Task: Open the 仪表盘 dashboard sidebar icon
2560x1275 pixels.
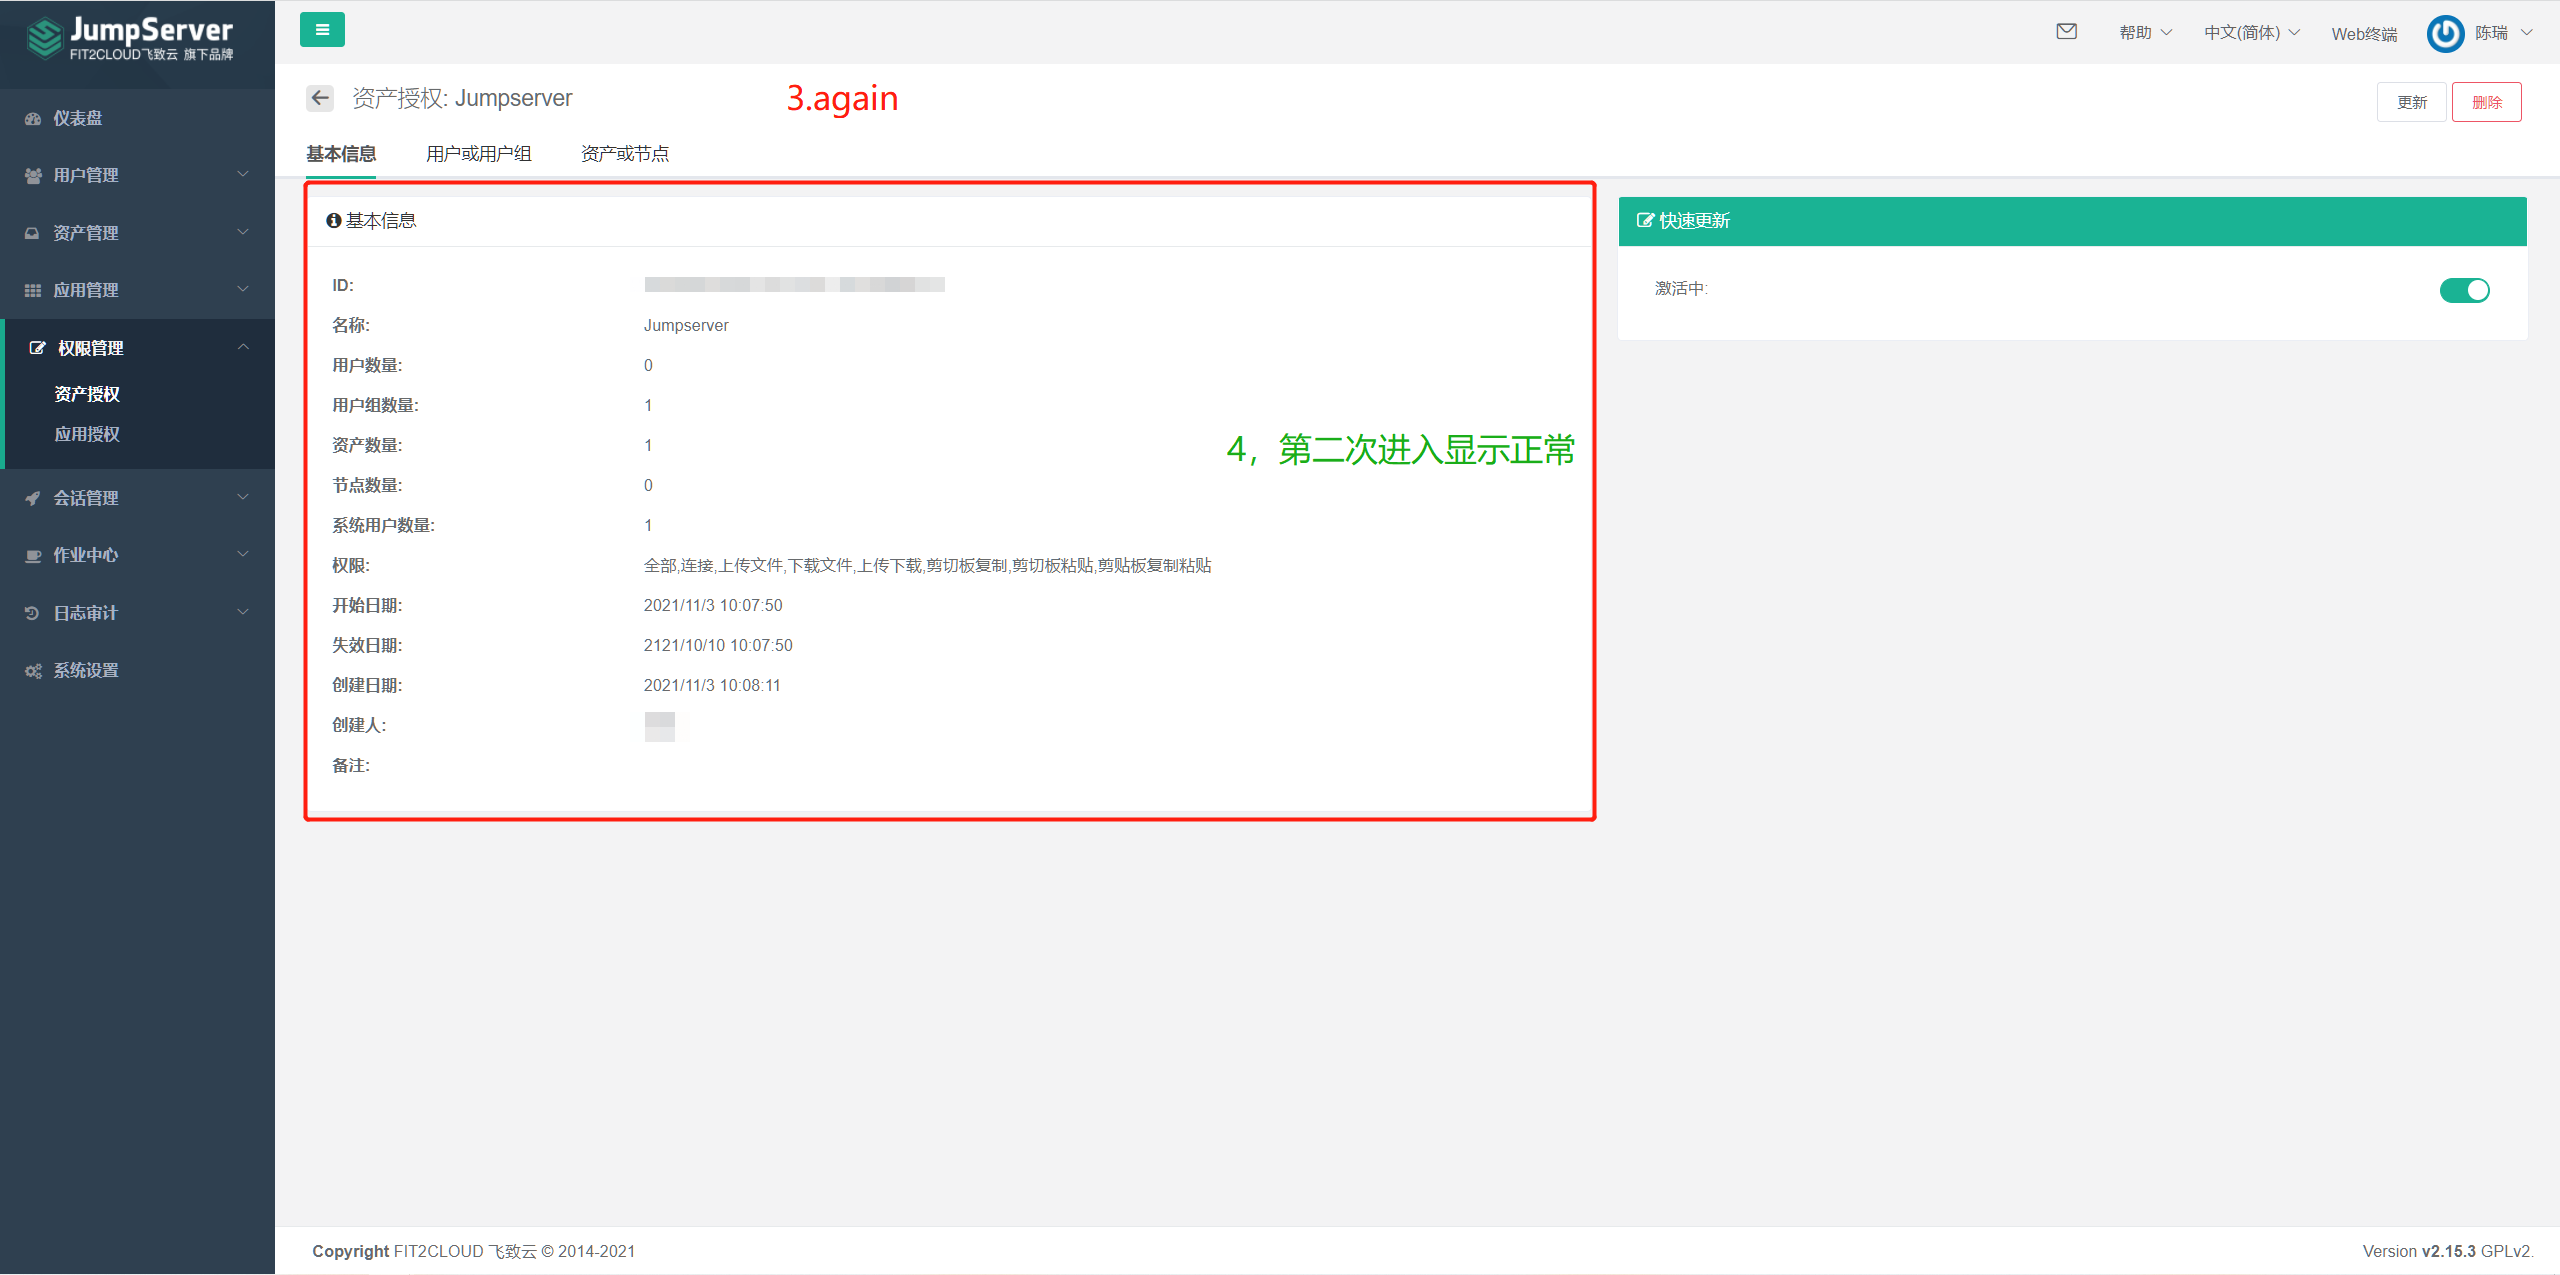Action: (33, 118)
